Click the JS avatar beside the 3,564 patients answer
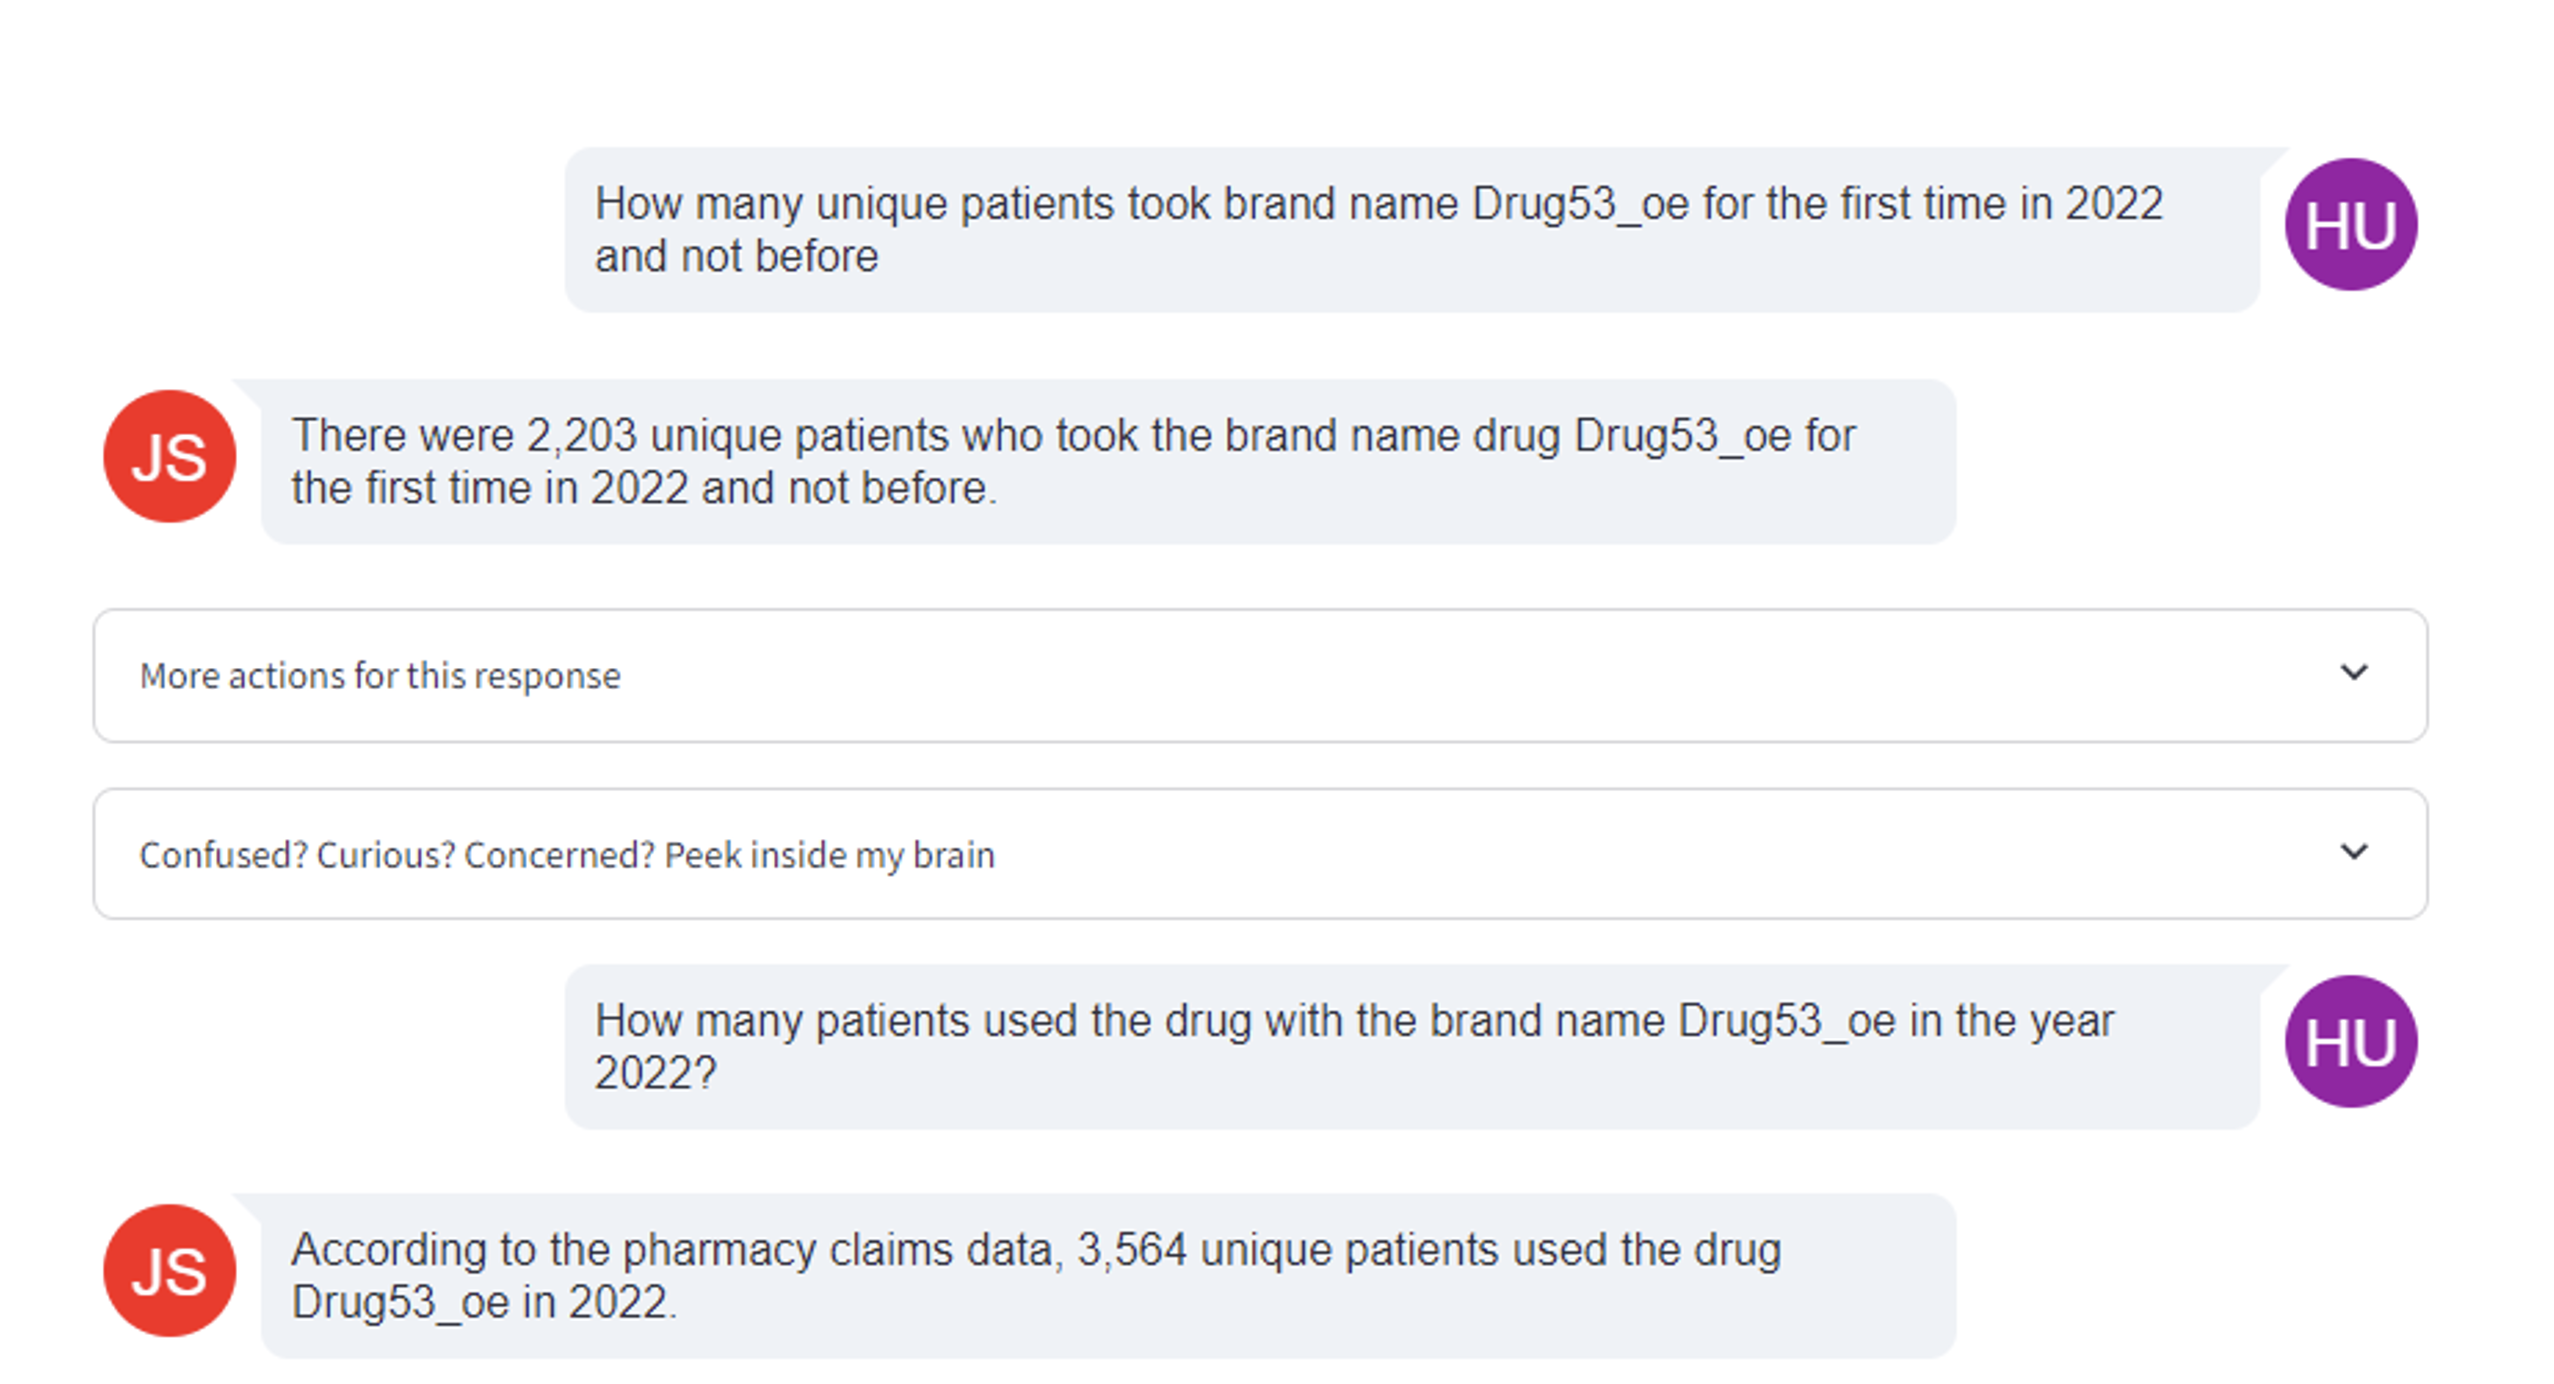Image resolution: width=2554 pixels, height=1384 pixels. pyautogui.click(x=169, y=1270)
